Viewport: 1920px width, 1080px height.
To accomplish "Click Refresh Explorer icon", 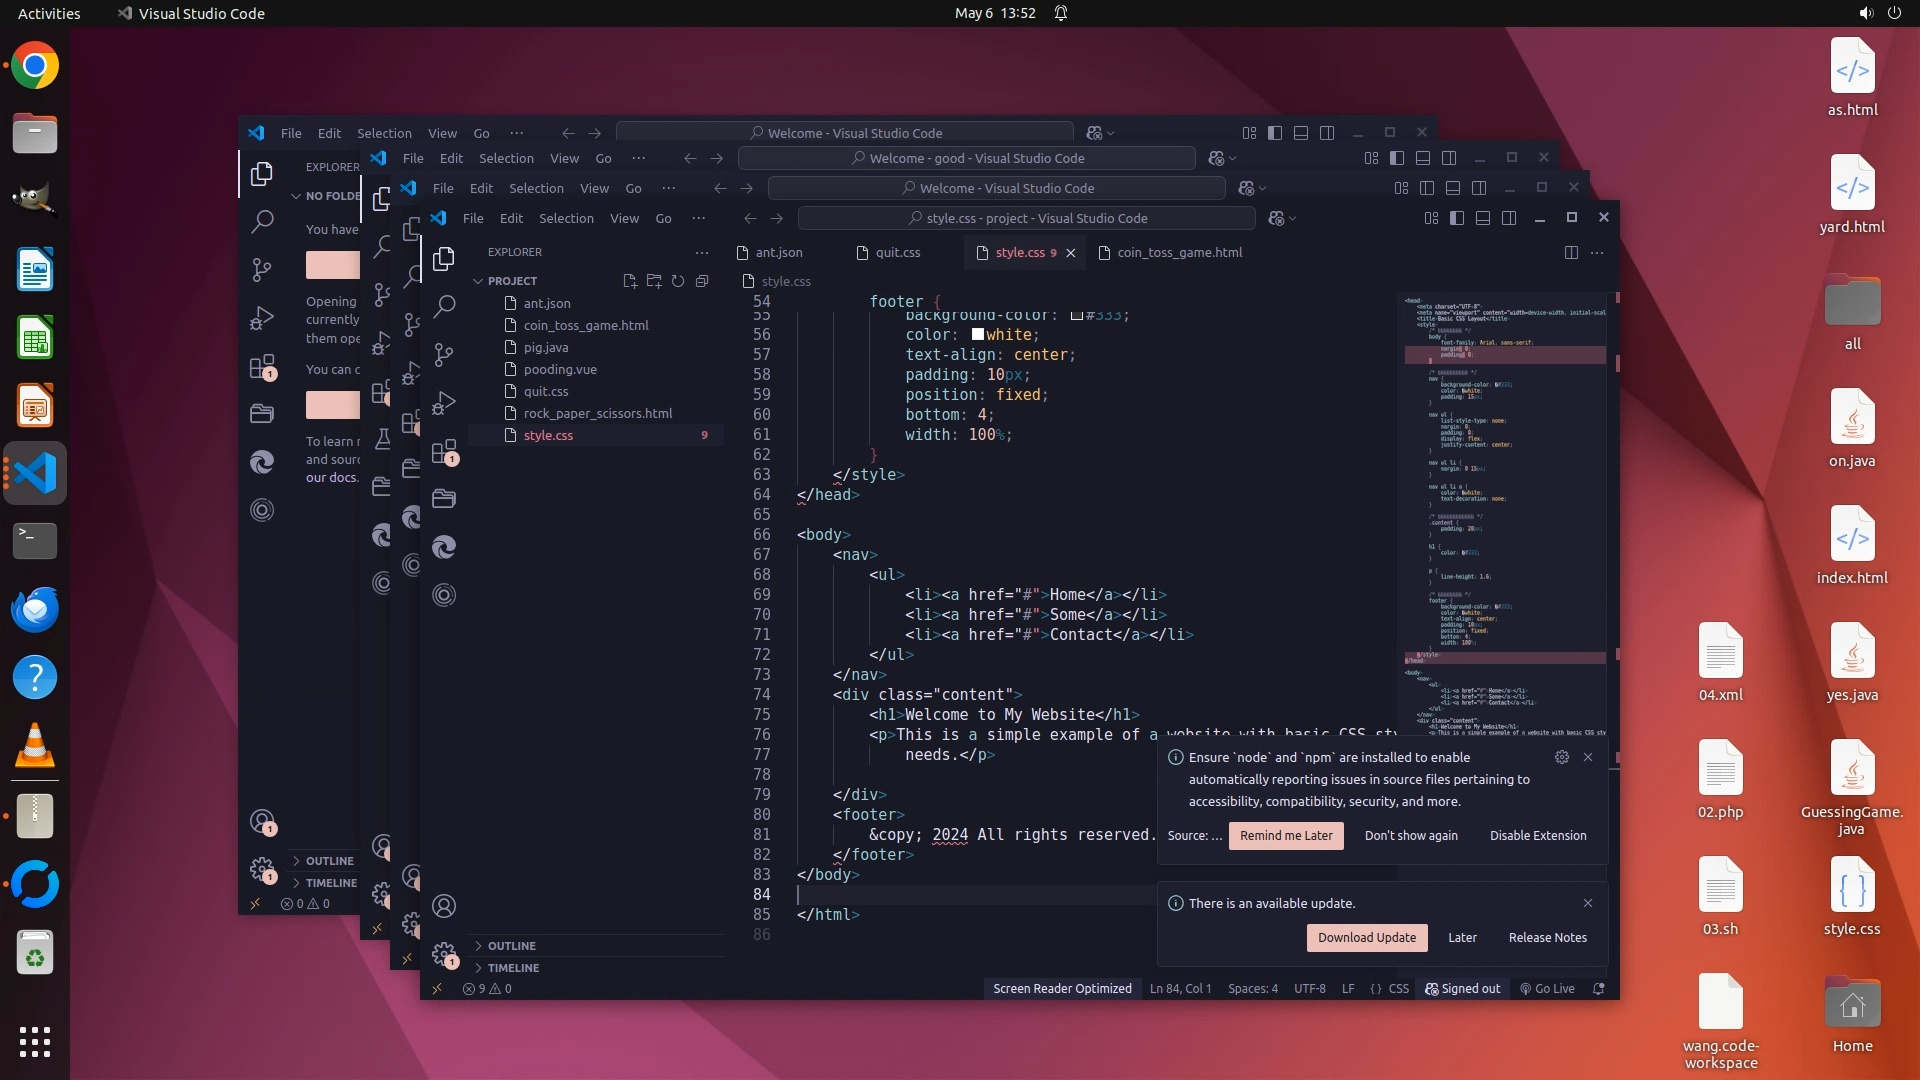I will click(x=678, y=281).
